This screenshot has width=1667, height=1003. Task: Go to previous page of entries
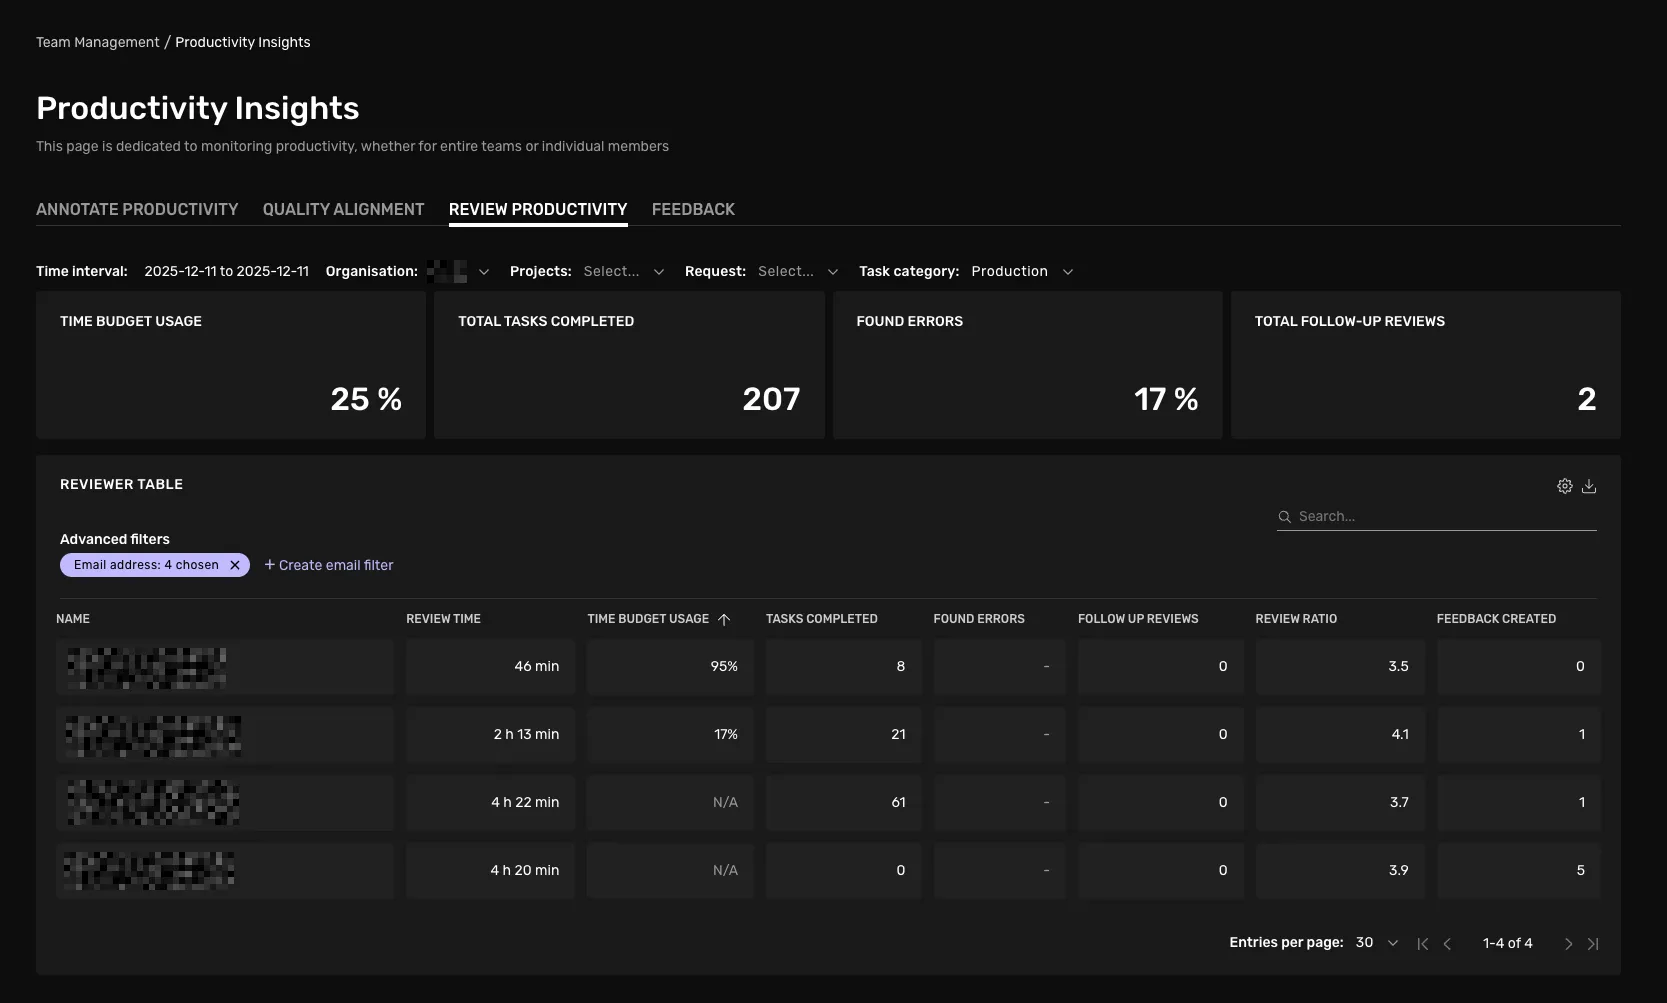(1447, 944)
